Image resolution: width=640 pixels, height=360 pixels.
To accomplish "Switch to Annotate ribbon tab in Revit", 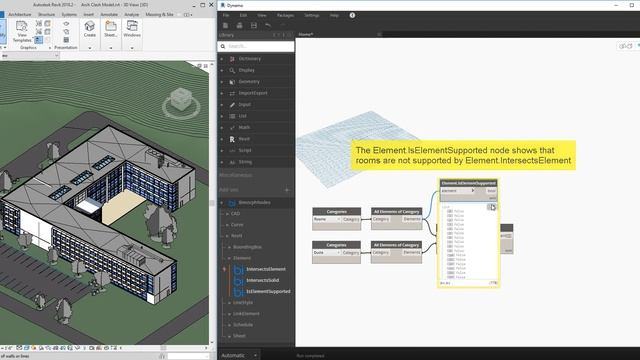I will click(109, 14).
